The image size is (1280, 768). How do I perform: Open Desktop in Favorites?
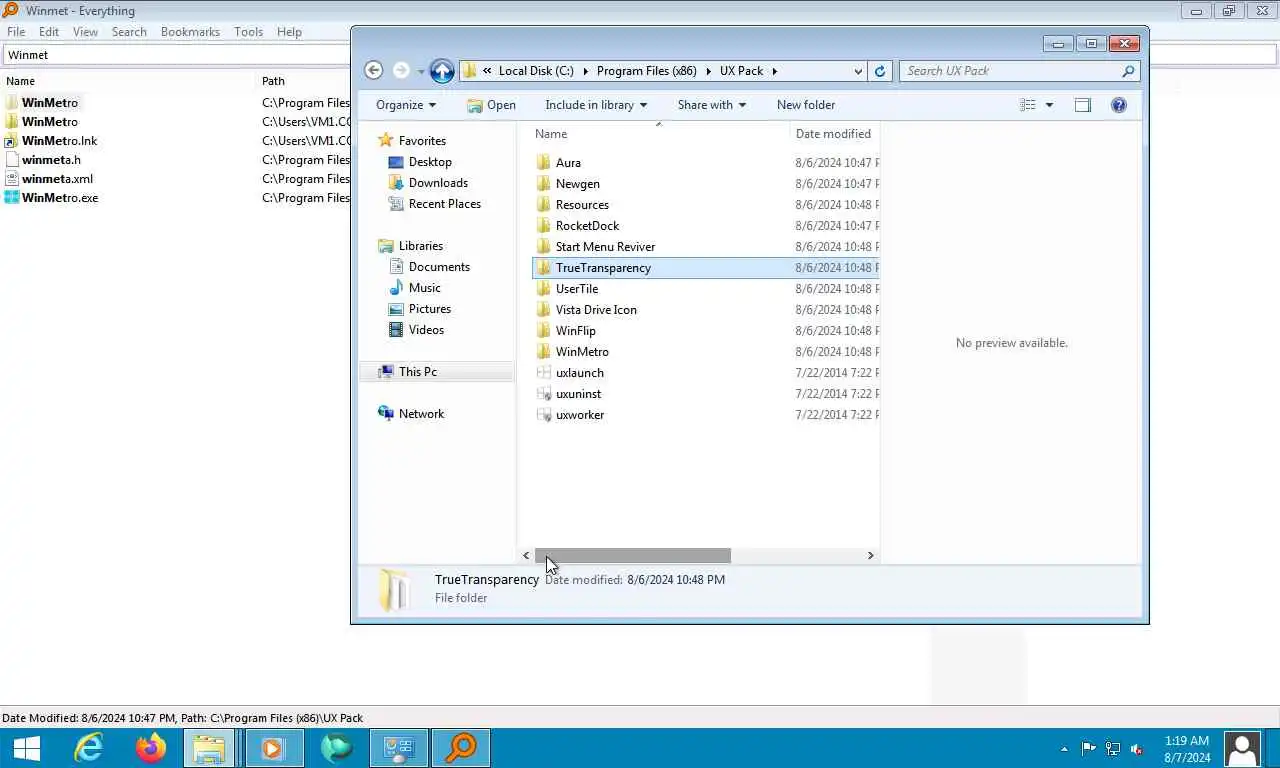pos(430,162)
